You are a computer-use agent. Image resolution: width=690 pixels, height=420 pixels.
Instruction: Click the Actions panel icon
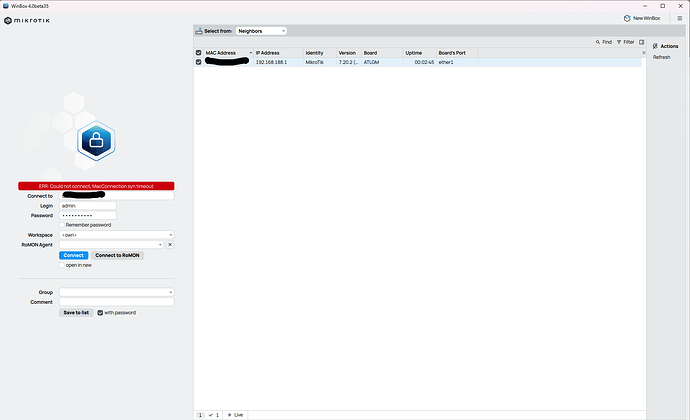(x=655, y=46)
